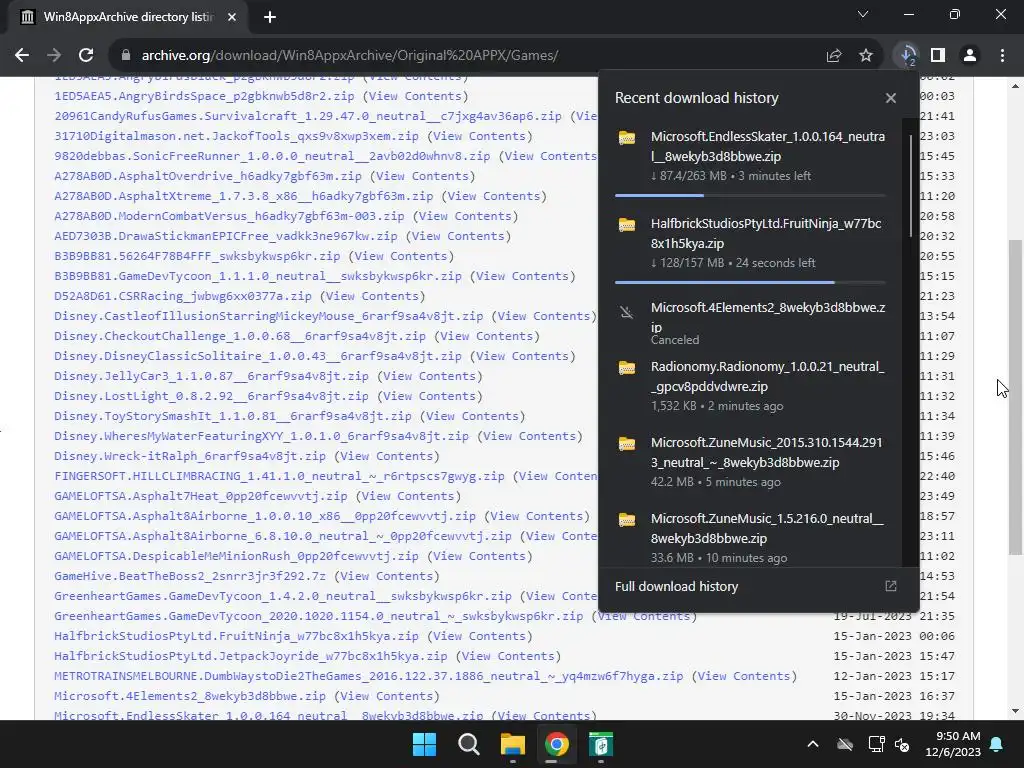
Task: Toggle the Chrome downloads icon
Action: (907, 56)
